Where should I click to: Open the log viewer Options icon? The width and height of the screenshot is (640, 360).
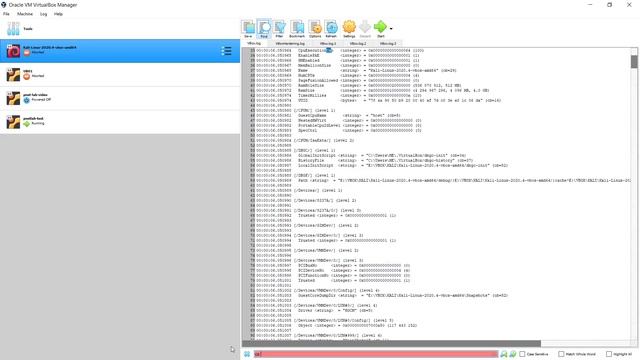(315, 27)
